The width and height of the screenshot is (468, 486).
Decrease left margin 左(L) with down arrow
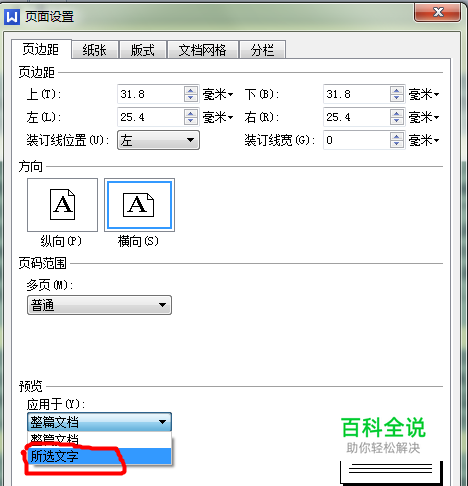click(x=191, y=121)
